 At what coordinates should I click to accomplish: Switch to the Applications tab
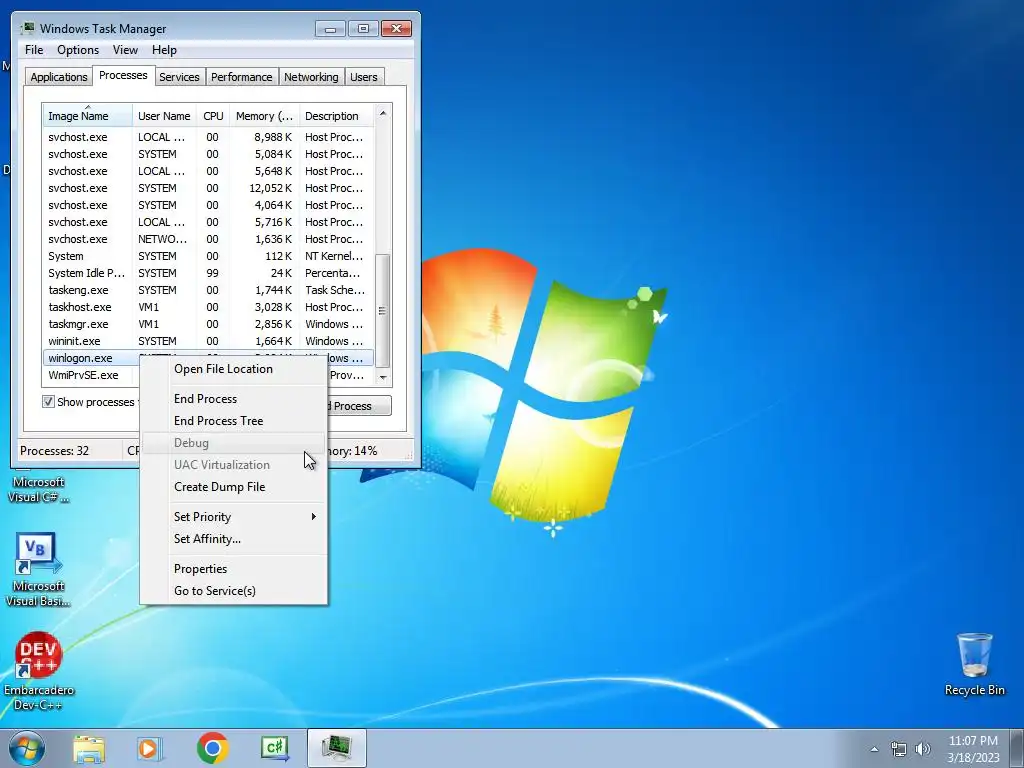[59, 77]
